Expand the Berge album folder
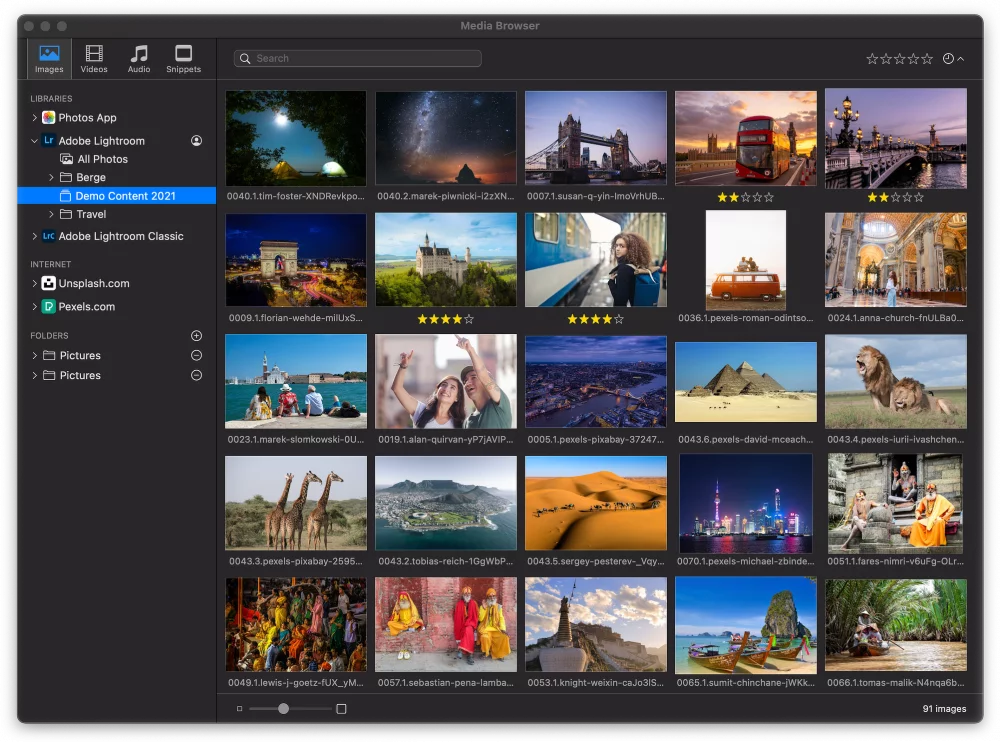The width and height of the screenshot is (1000, 742). point(52,178)
